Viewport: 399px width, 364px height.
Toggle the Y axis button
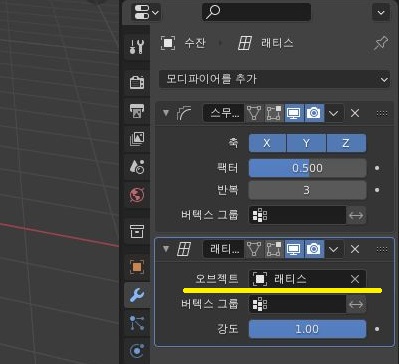click(x=306, y=143)
